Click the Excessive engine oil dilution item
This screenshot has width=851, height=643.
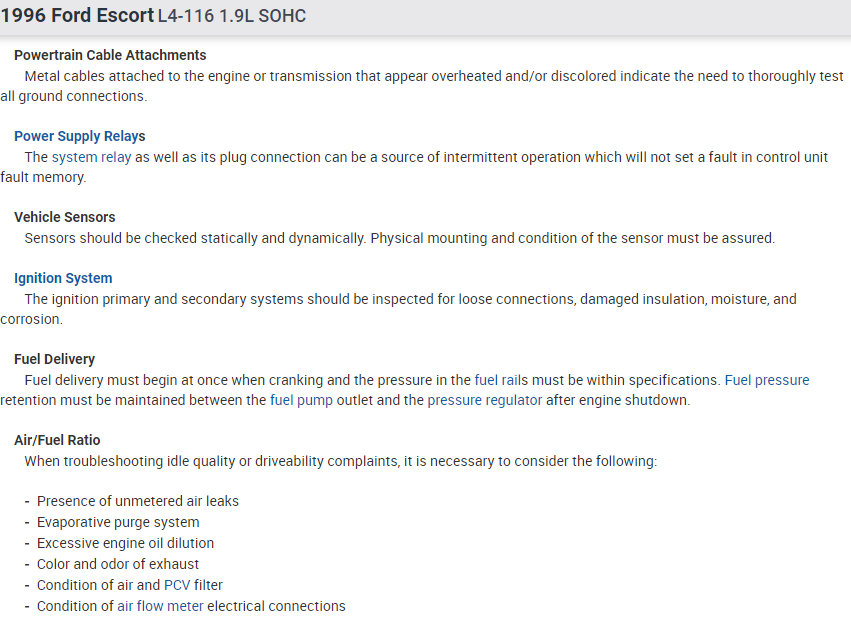click(x=125, y=543)
